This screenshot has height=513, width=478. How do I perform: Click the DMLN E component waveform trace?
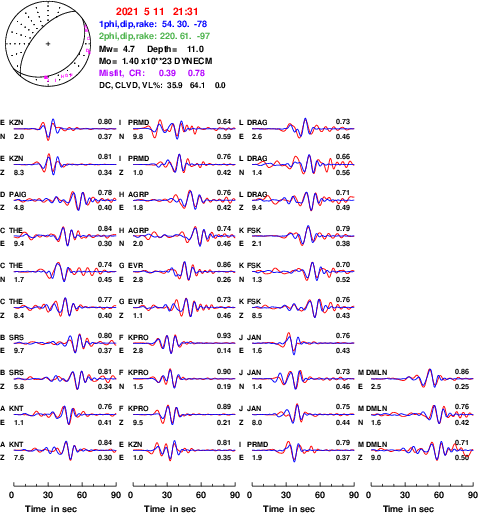[422, 379]
